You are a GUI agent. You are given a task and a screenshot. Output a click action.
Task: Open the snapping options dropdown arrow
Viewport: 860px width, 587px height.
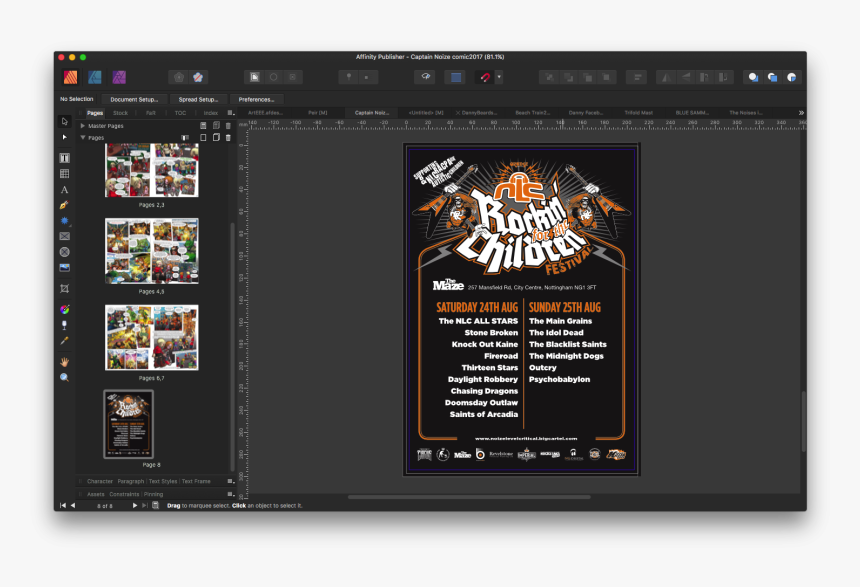[499, 77]
